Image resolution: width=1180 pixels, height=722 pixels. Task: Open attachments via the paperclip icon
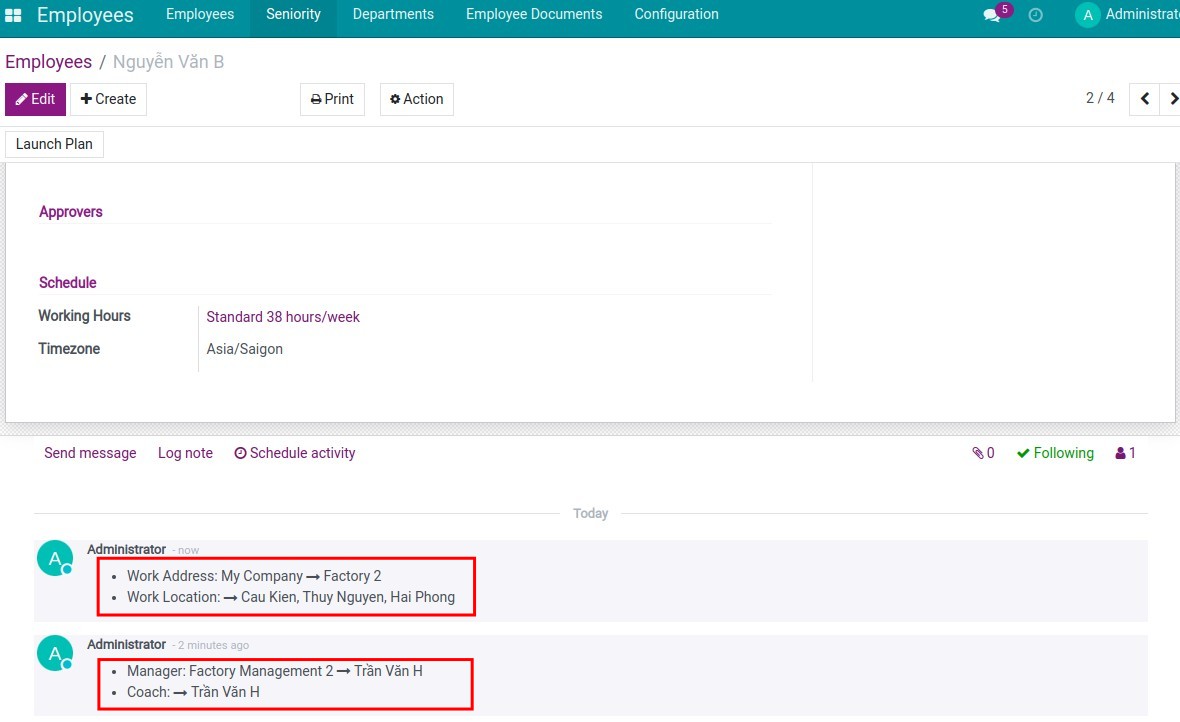978,453
